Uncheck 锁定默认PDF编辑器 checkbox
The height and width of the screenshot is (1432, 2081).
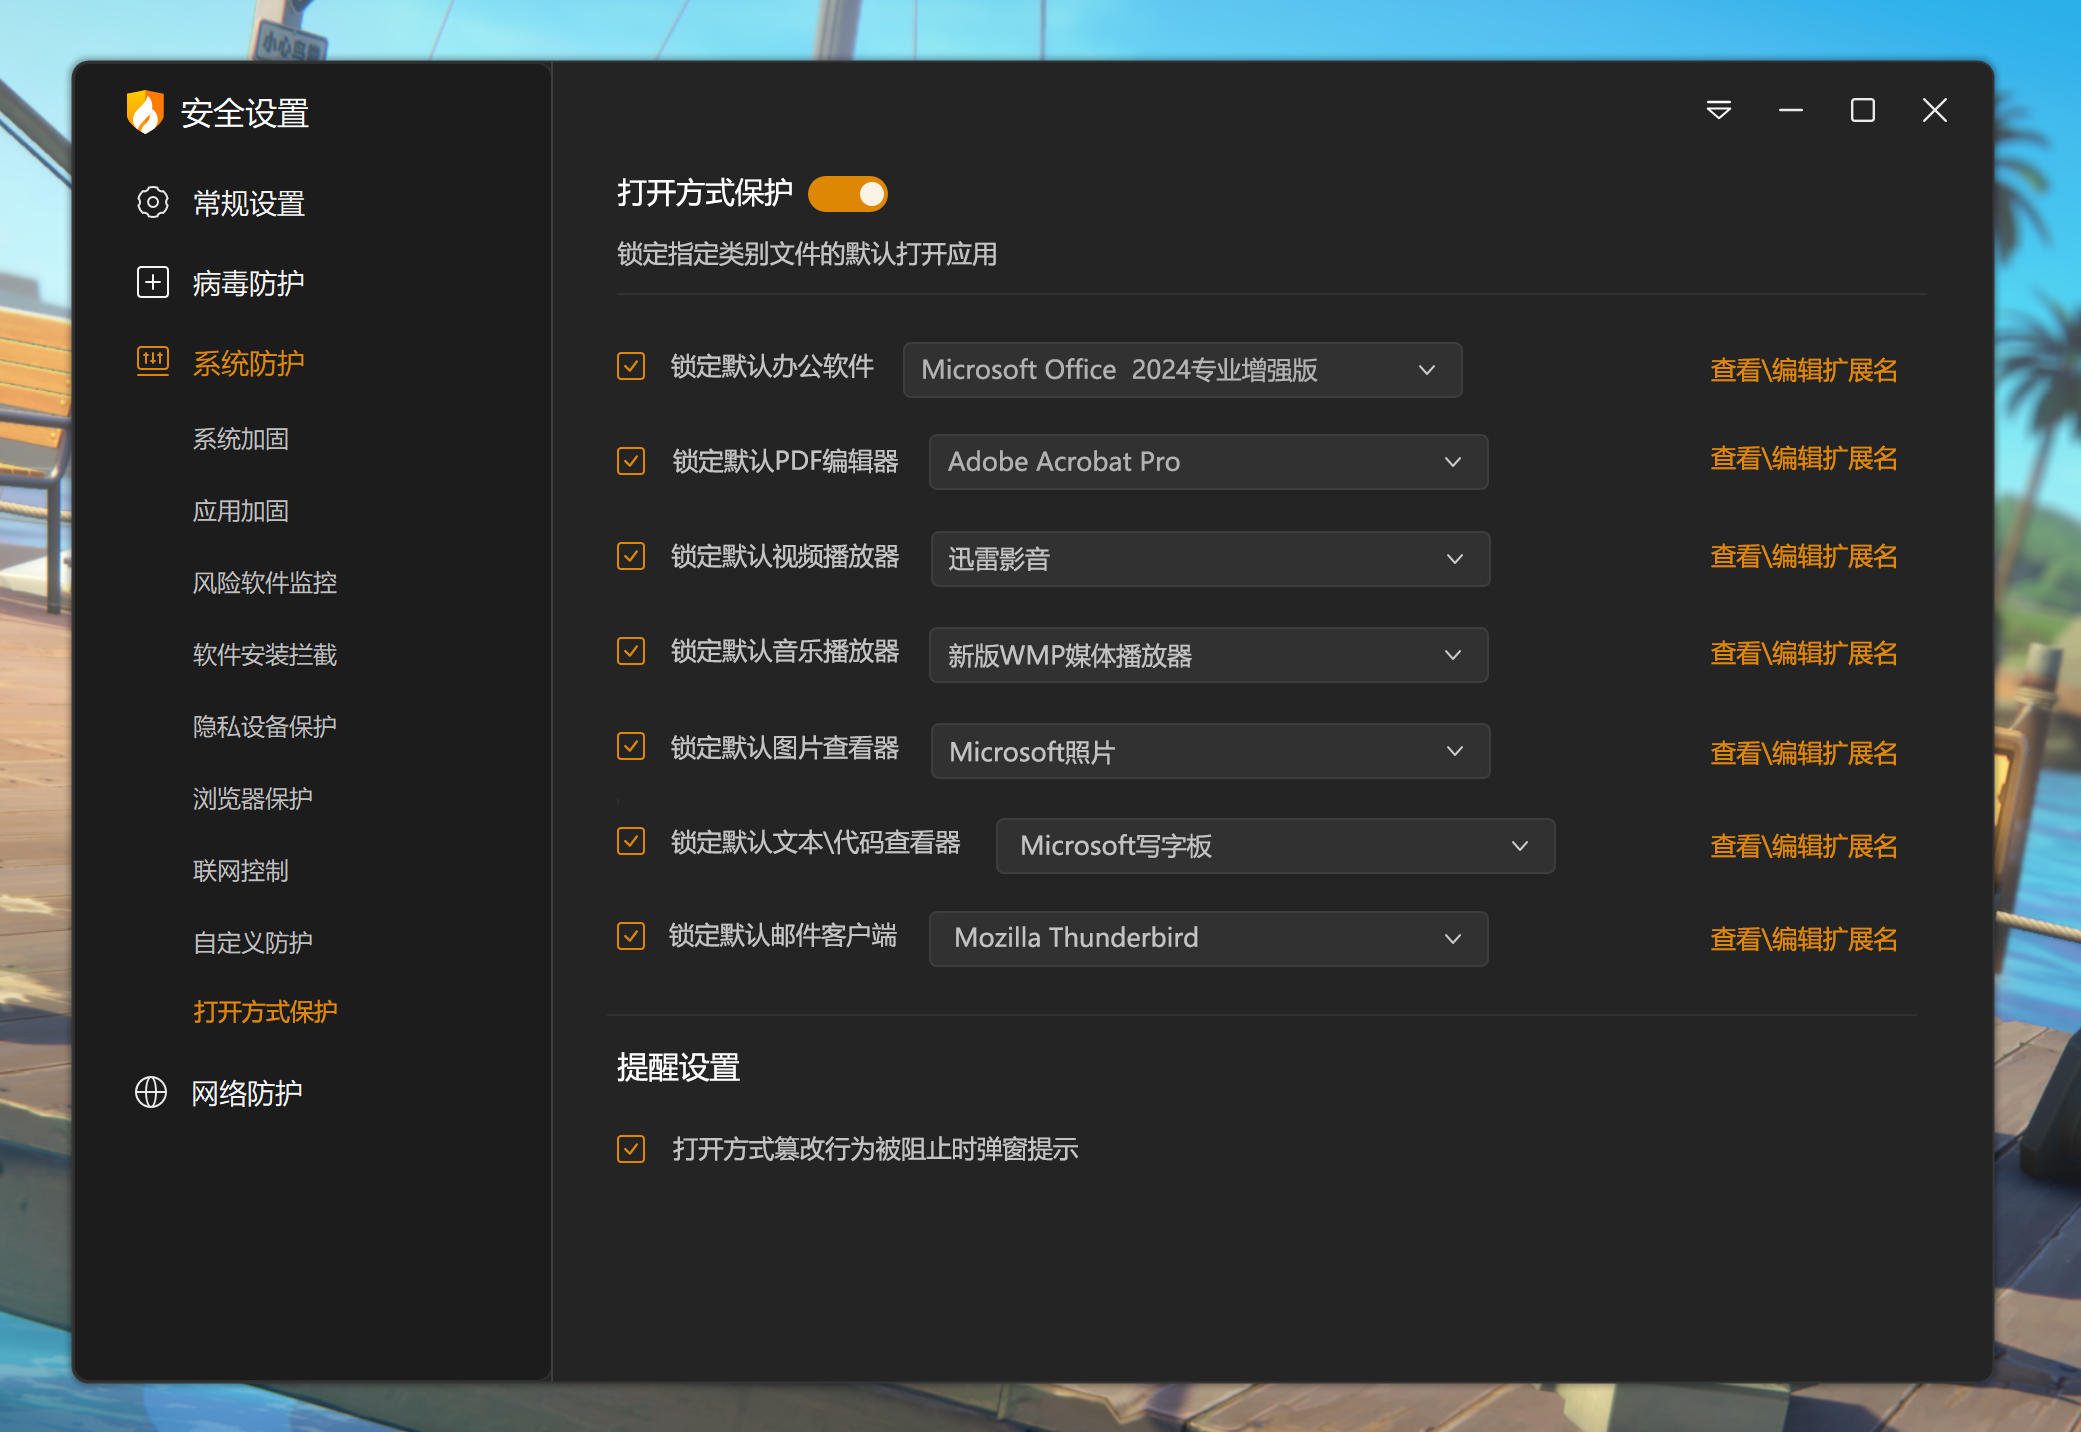click(631, 461)
